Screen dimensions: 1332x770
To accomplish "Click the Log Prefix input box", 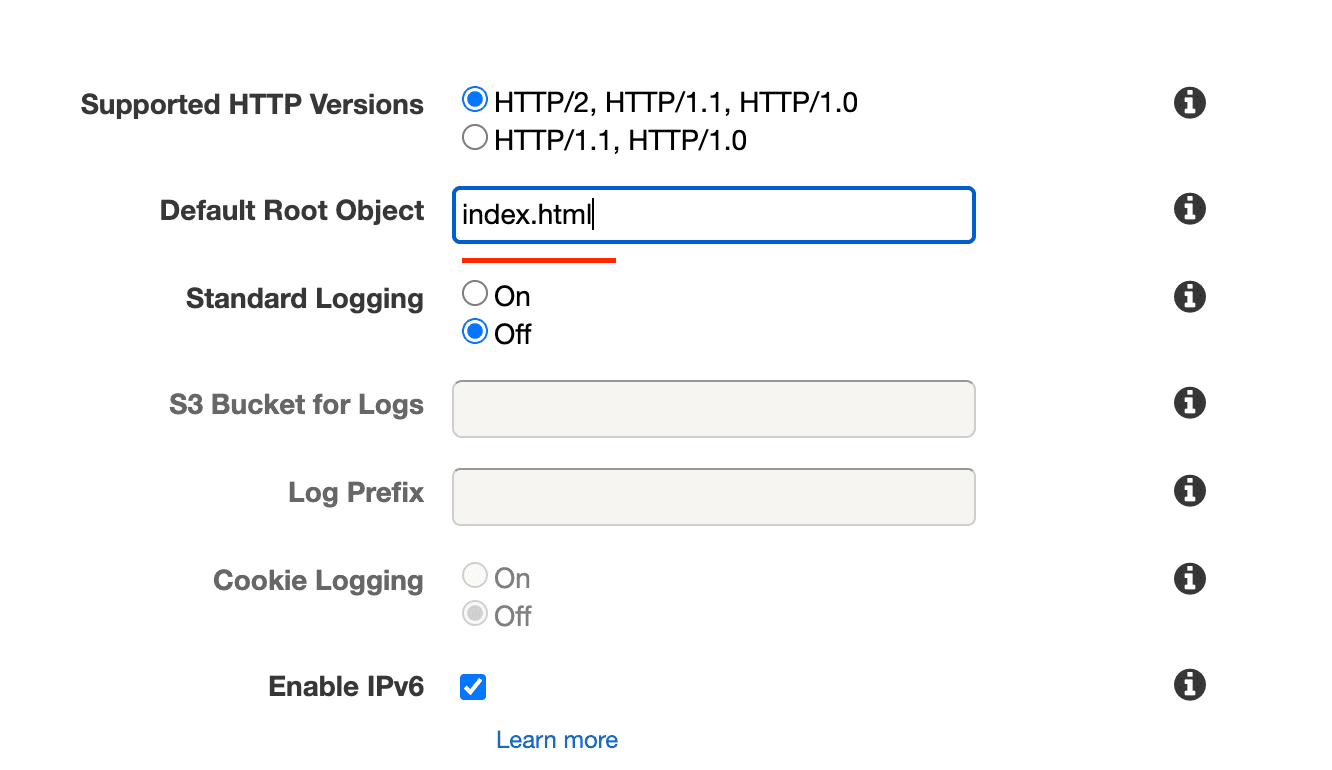I will coord(712,496).
